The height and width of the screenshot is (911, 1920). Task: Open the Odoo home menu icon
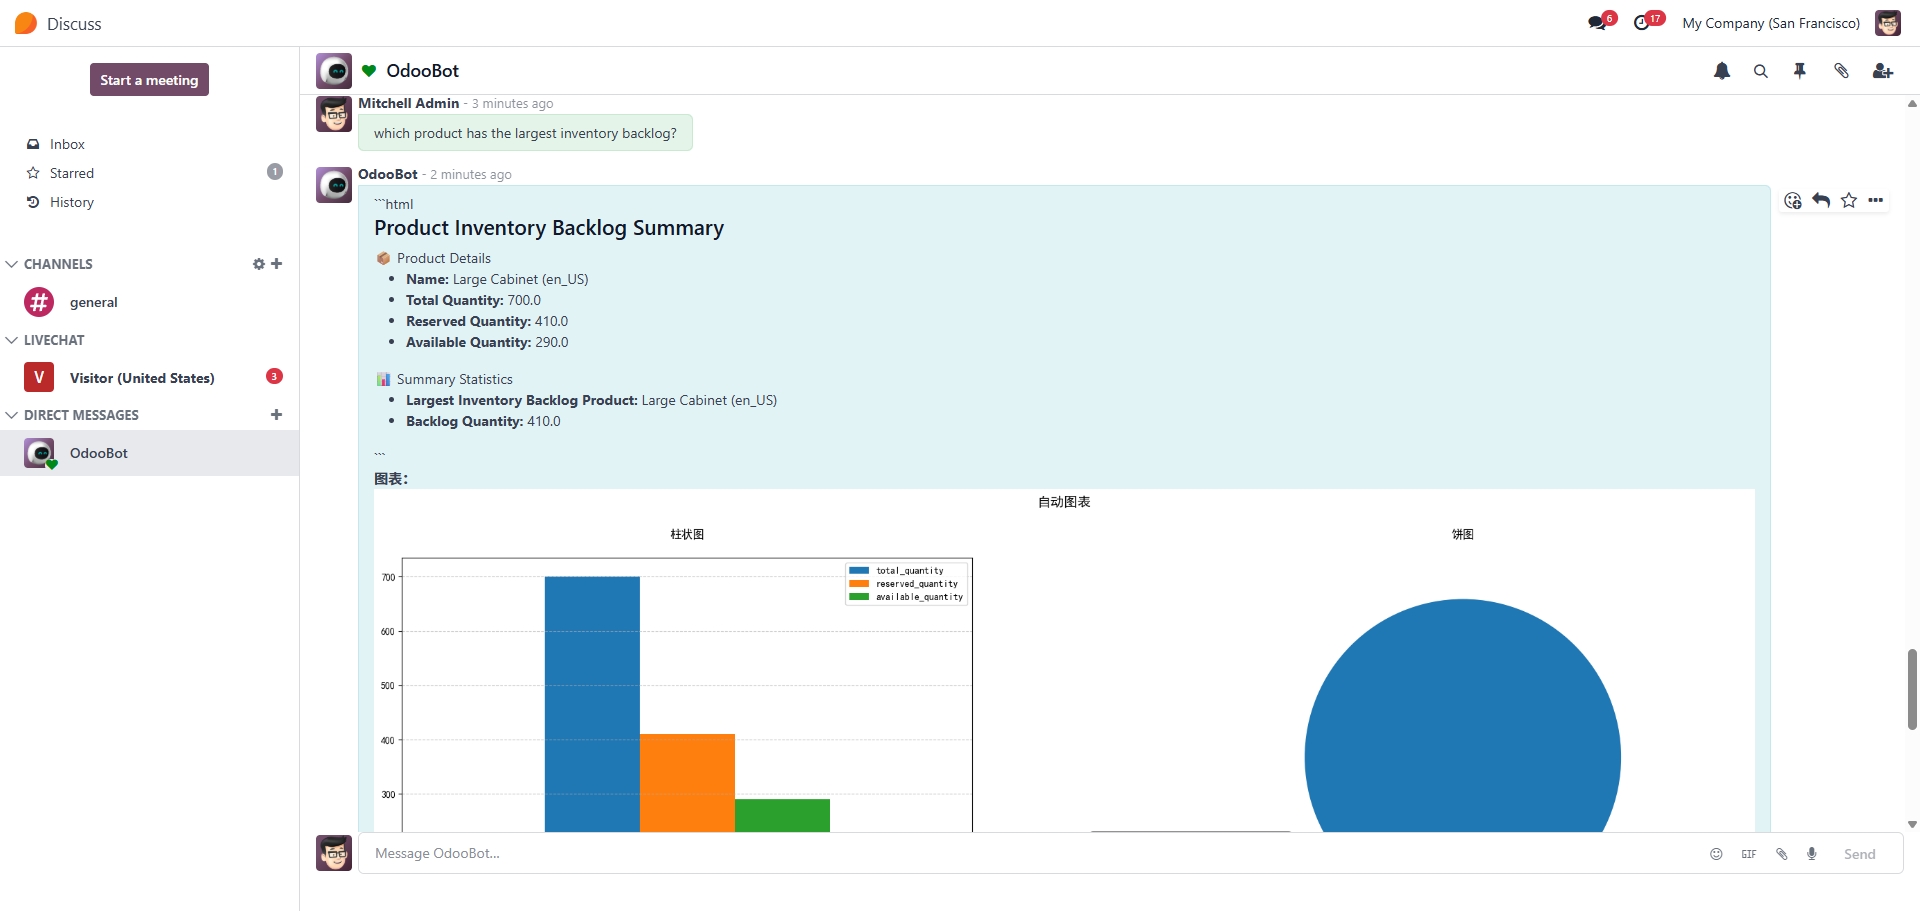[x=26, y=23]
